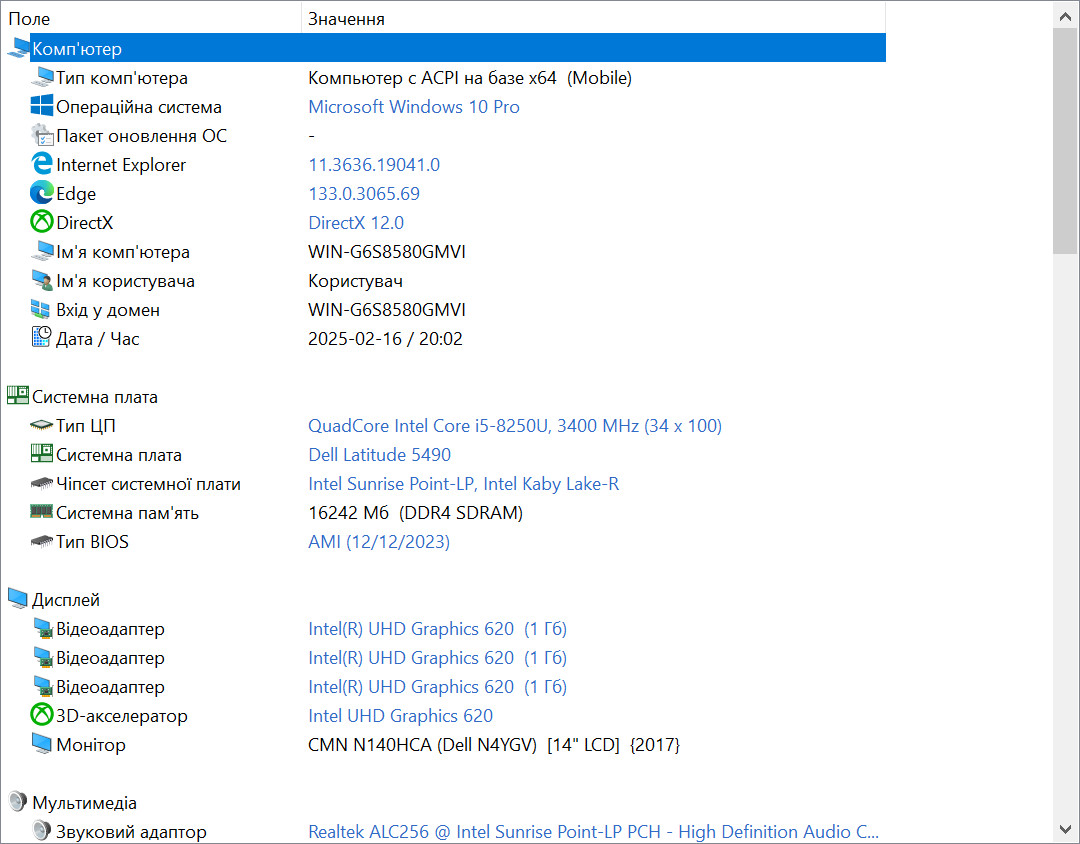
Task: Click the Поле column header
Action: click(x=151, y=19)
